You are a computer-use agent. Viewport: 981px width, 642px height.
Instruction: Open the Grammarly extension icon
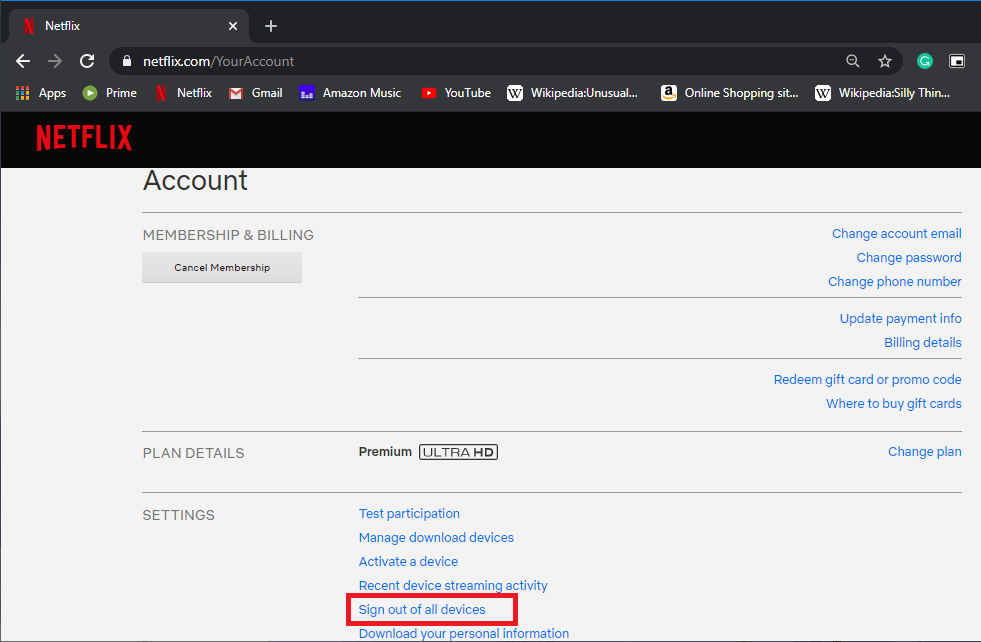tap(925, 61)
